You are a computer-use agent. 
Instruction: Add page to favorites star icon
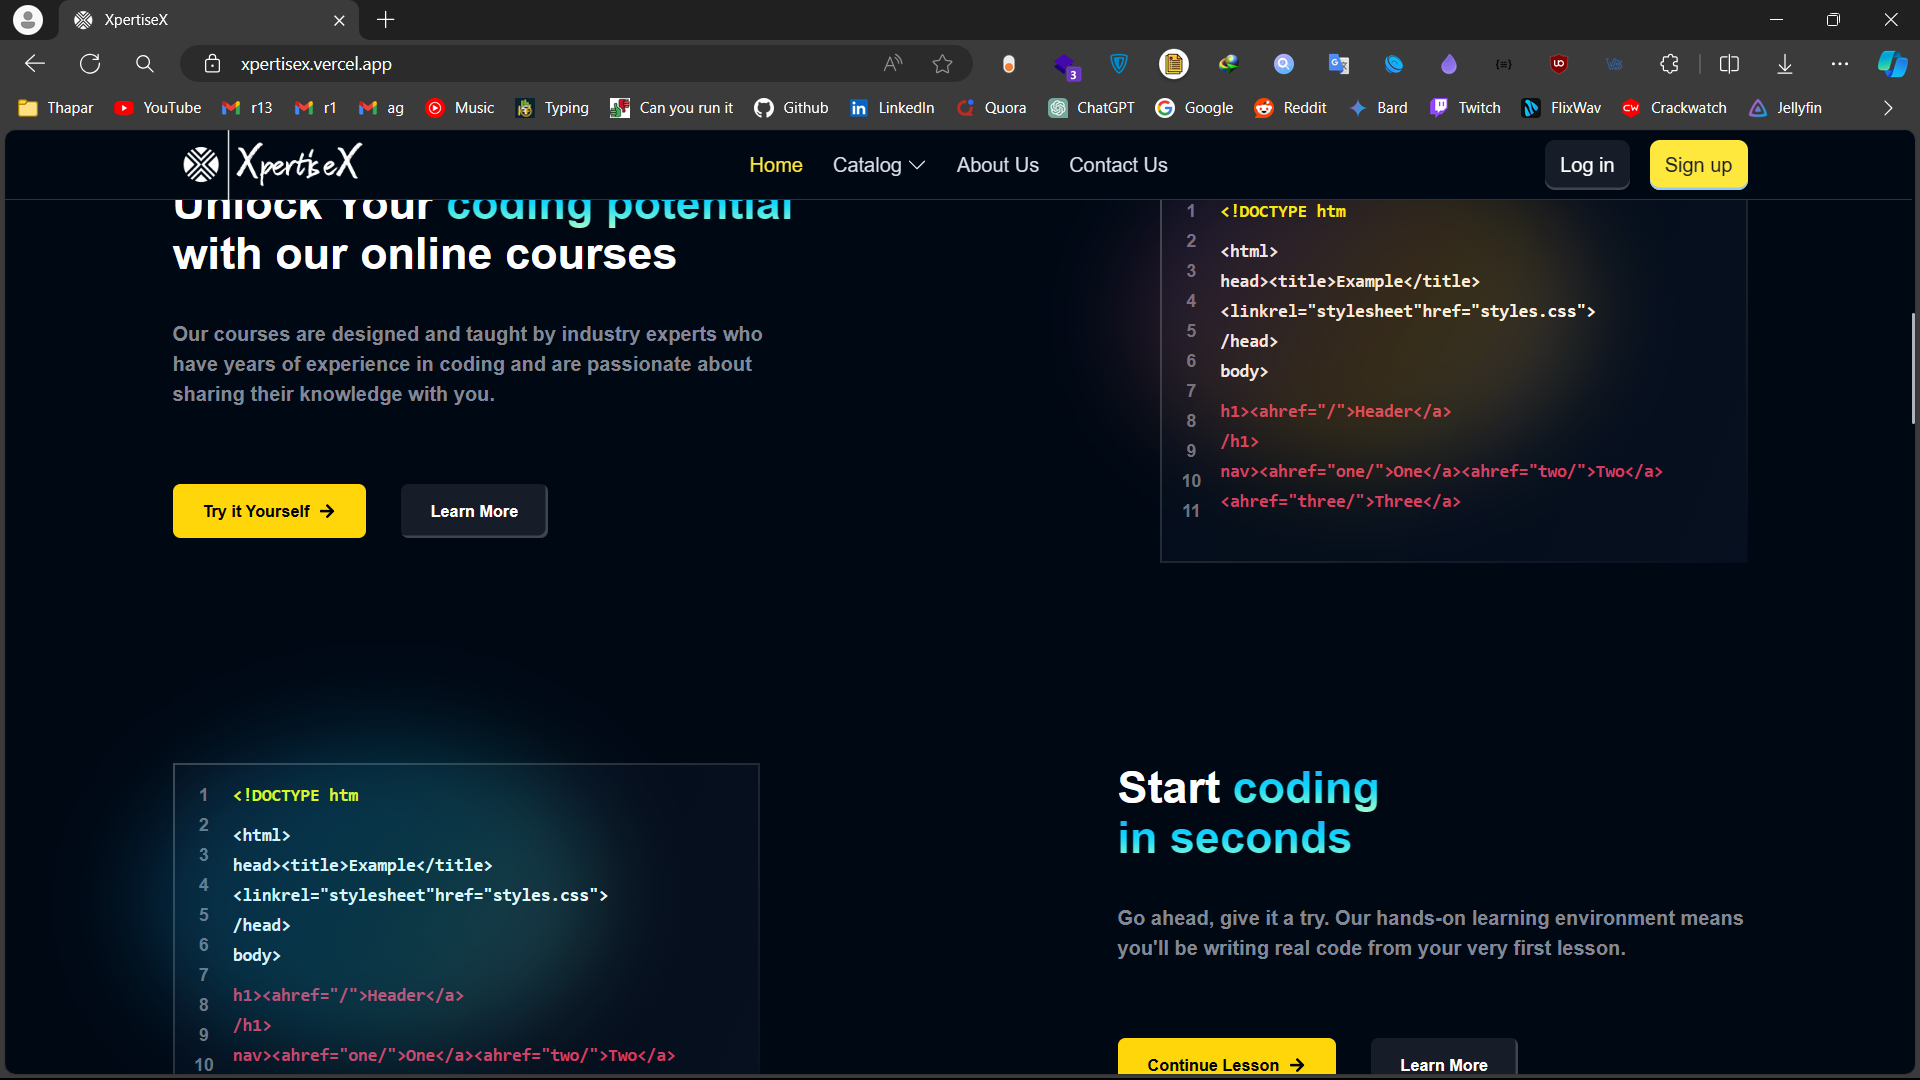pos(942,64)
